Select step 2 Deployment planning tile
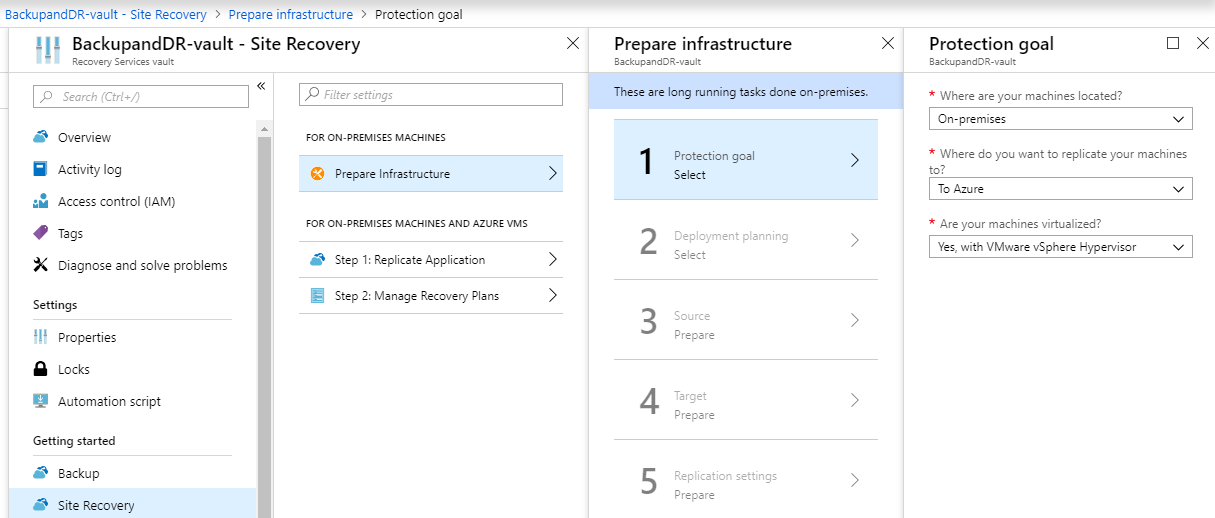The width and height of the screenshot is (1215, 518). [746, 240]
